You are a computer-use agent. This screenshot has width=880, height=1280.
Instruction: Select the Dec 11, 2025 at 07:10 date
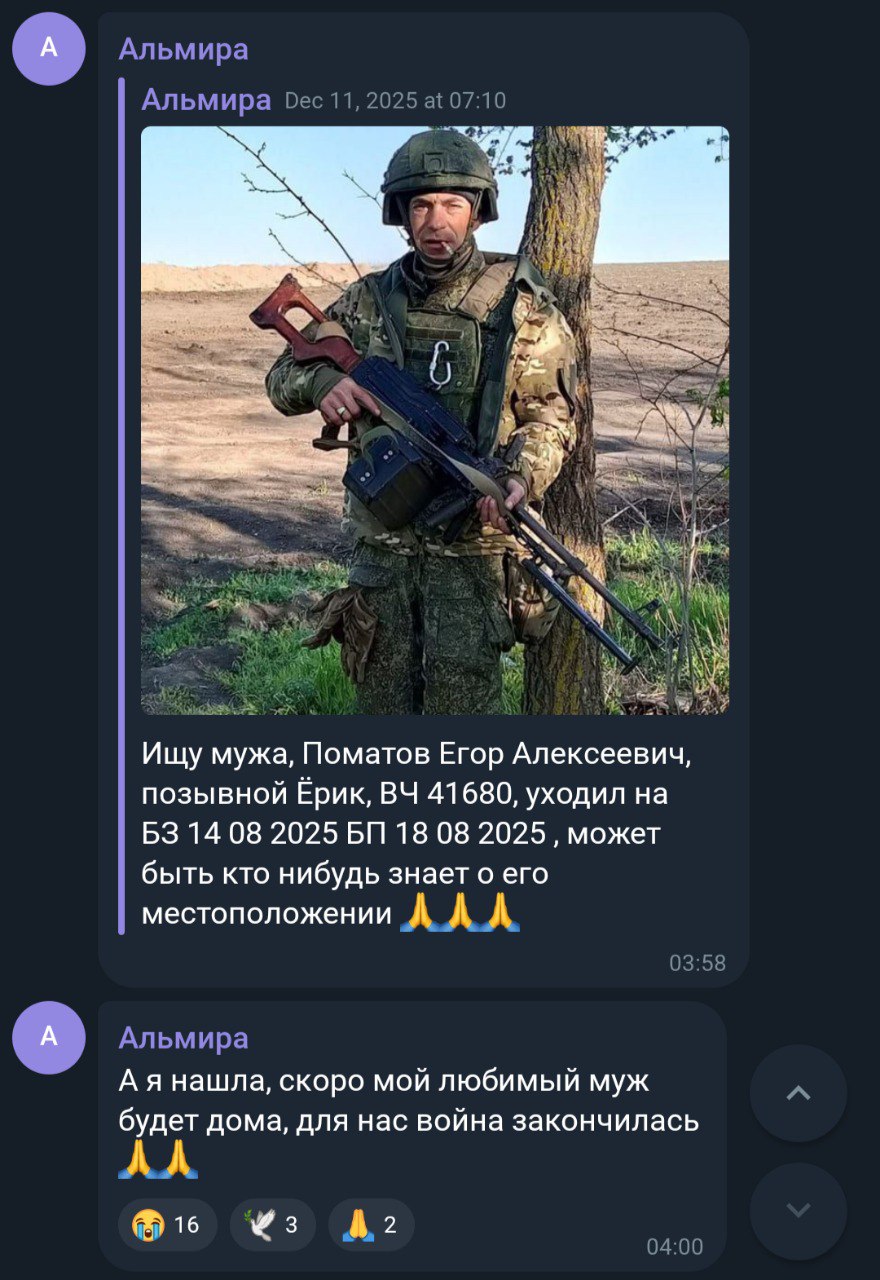click(x=396, y=101)
